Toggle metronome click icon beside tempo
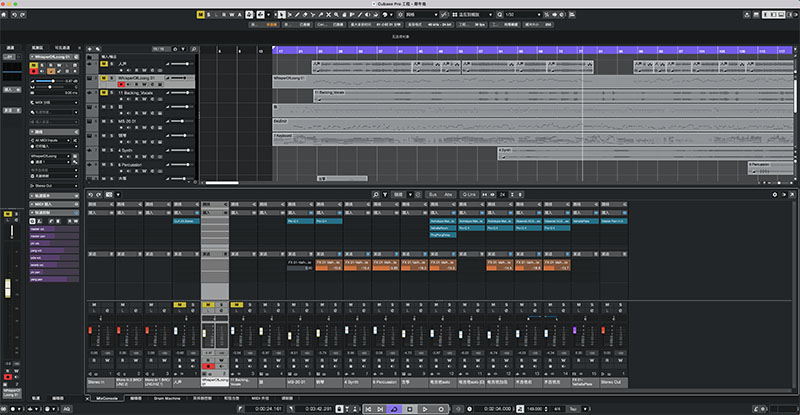This screenshot has width=800, height=415. tap(520, 409)
